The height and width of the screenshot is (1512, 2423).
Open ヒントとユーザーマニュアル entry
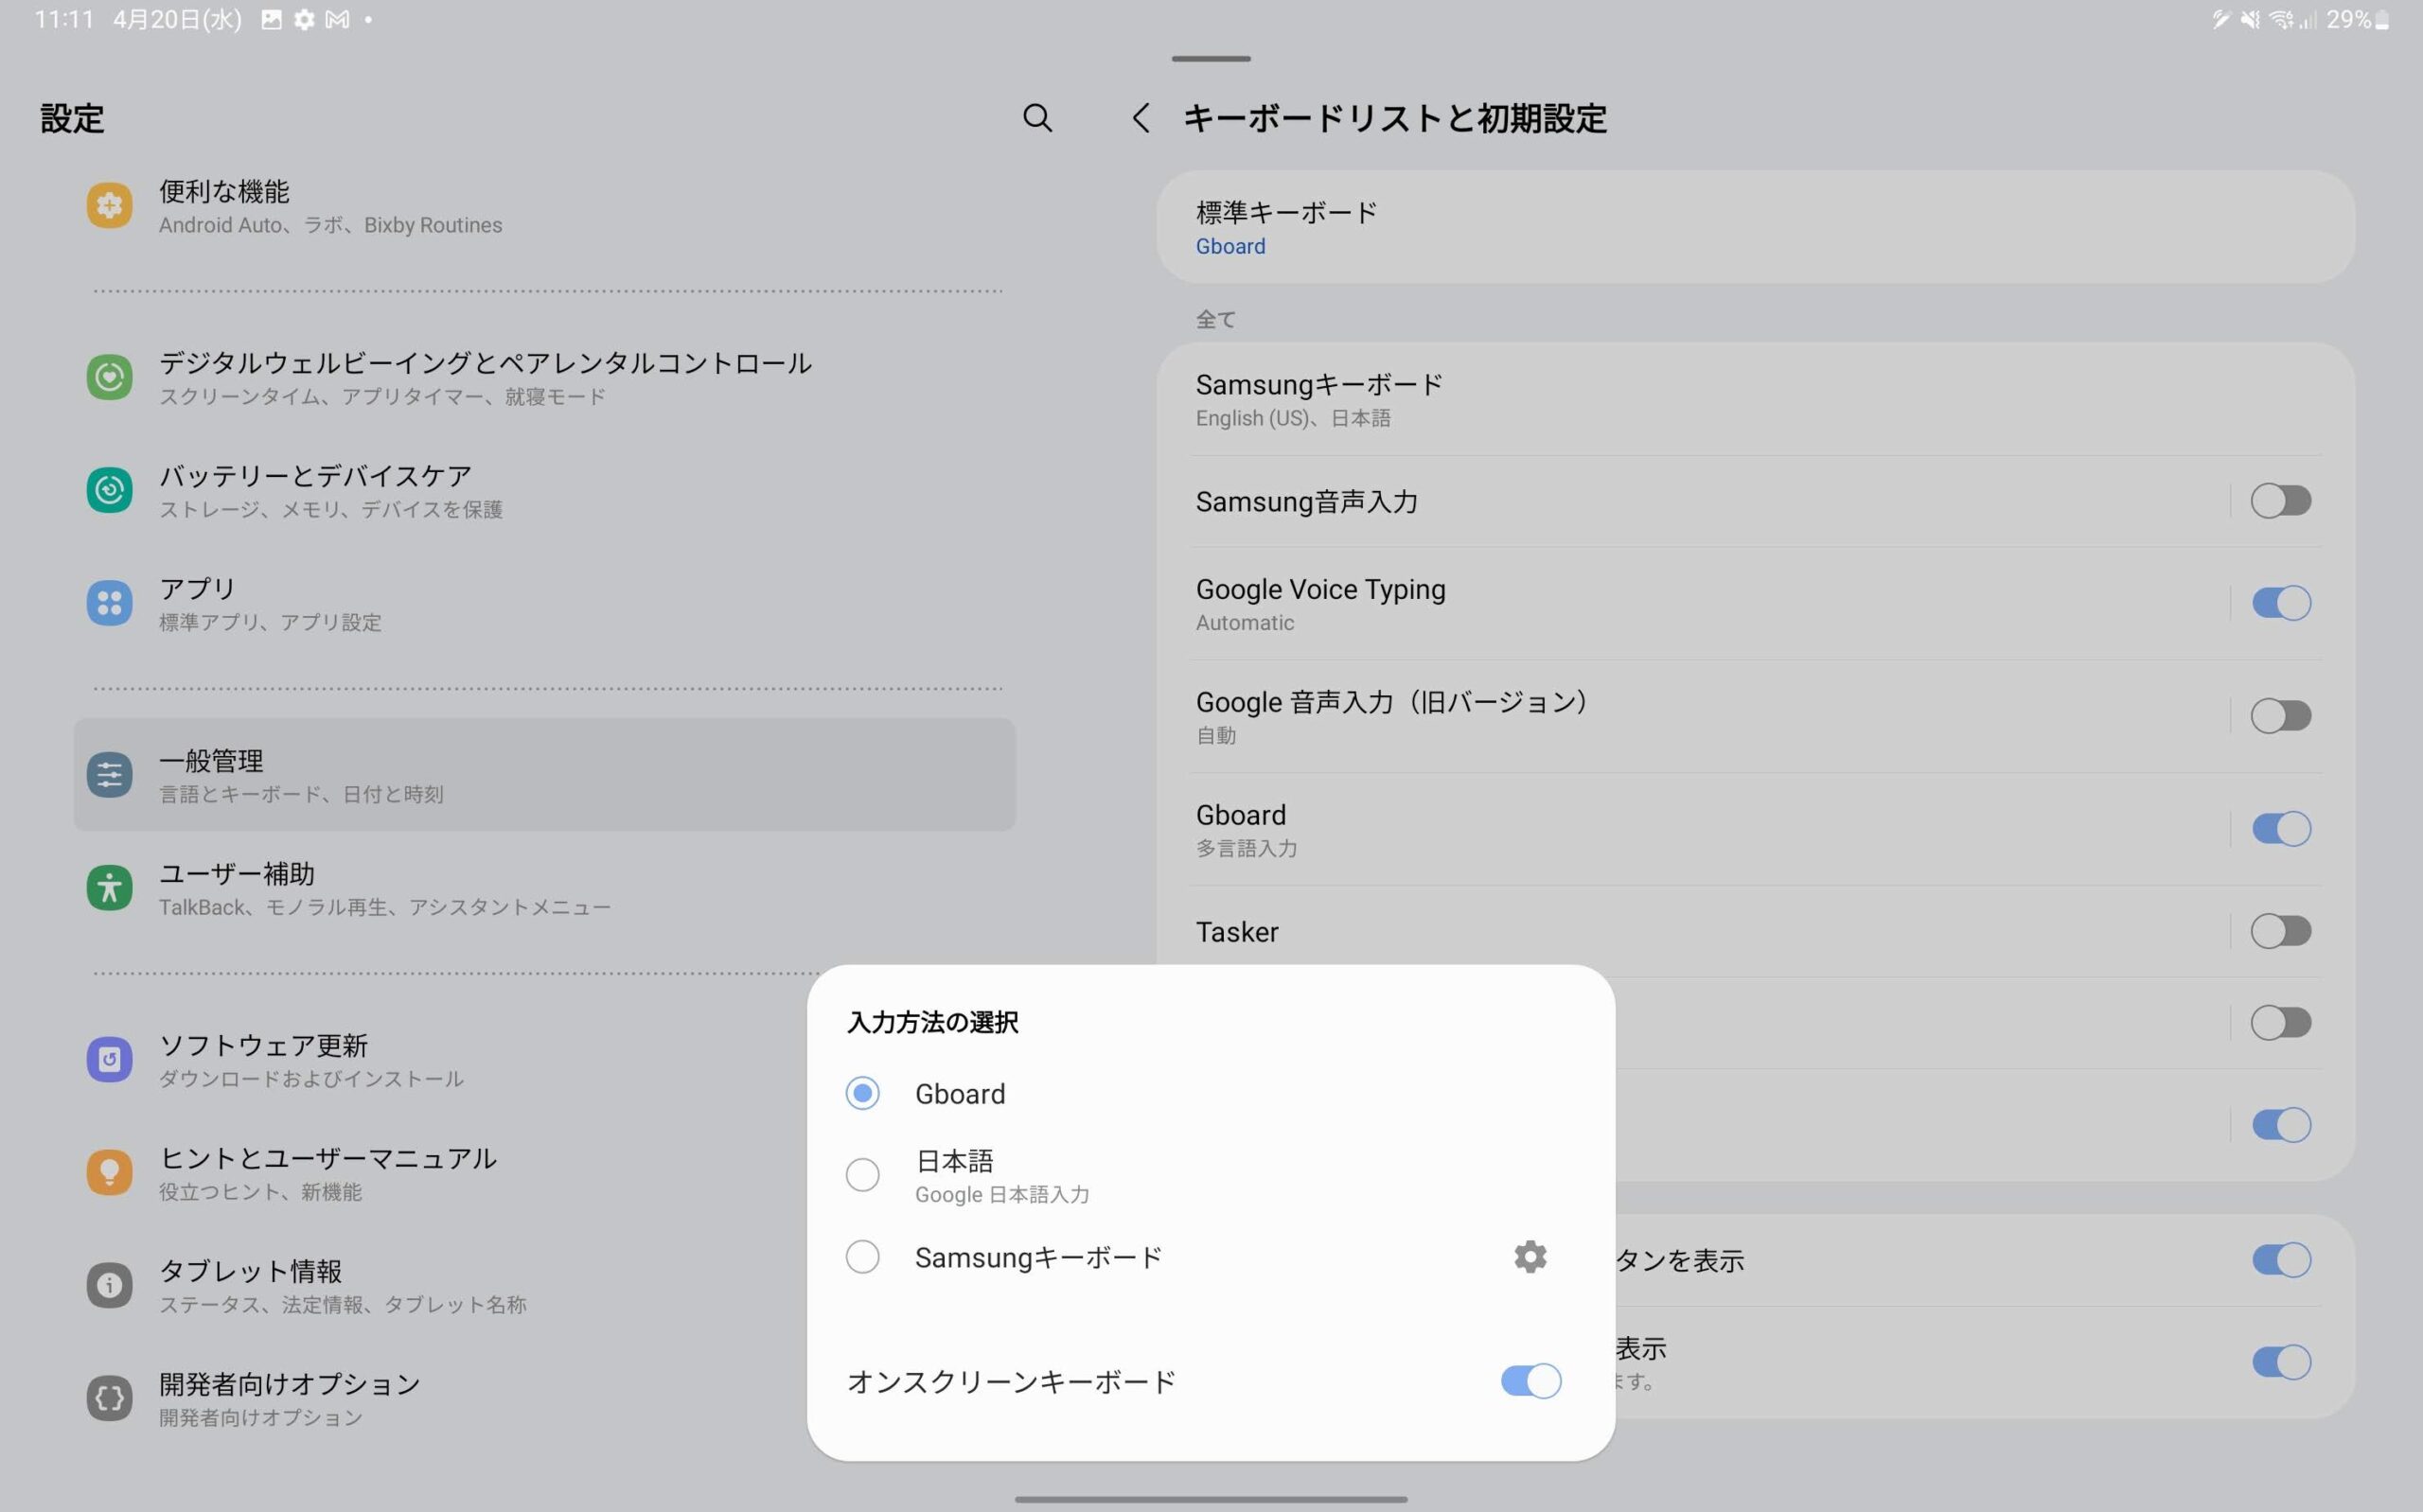click(545, 1172)
